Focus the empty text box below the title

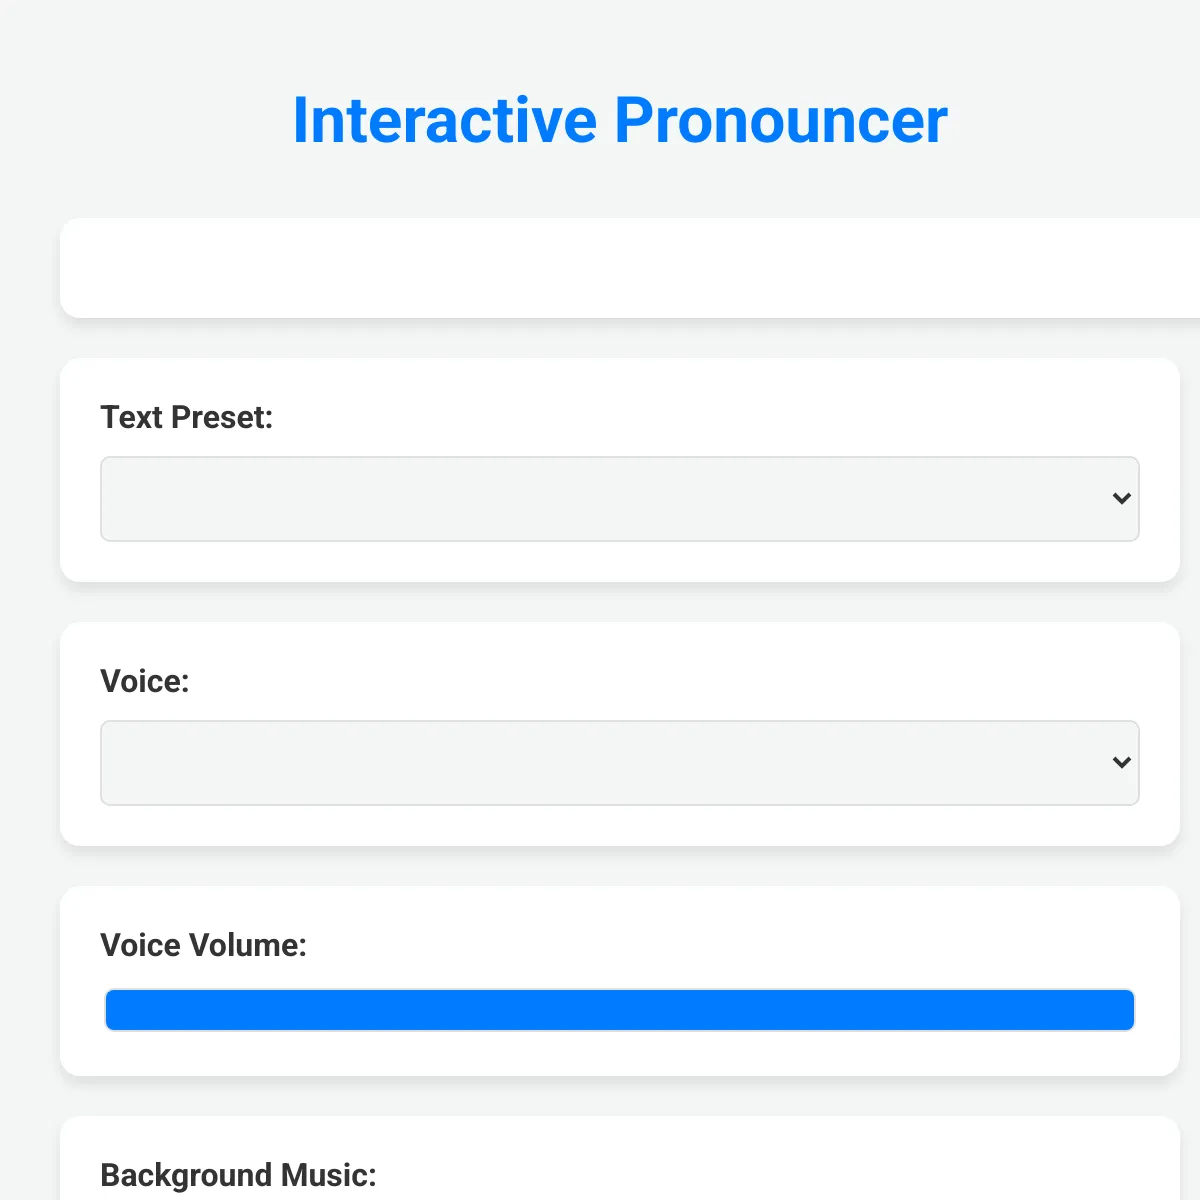click(630, 268)
